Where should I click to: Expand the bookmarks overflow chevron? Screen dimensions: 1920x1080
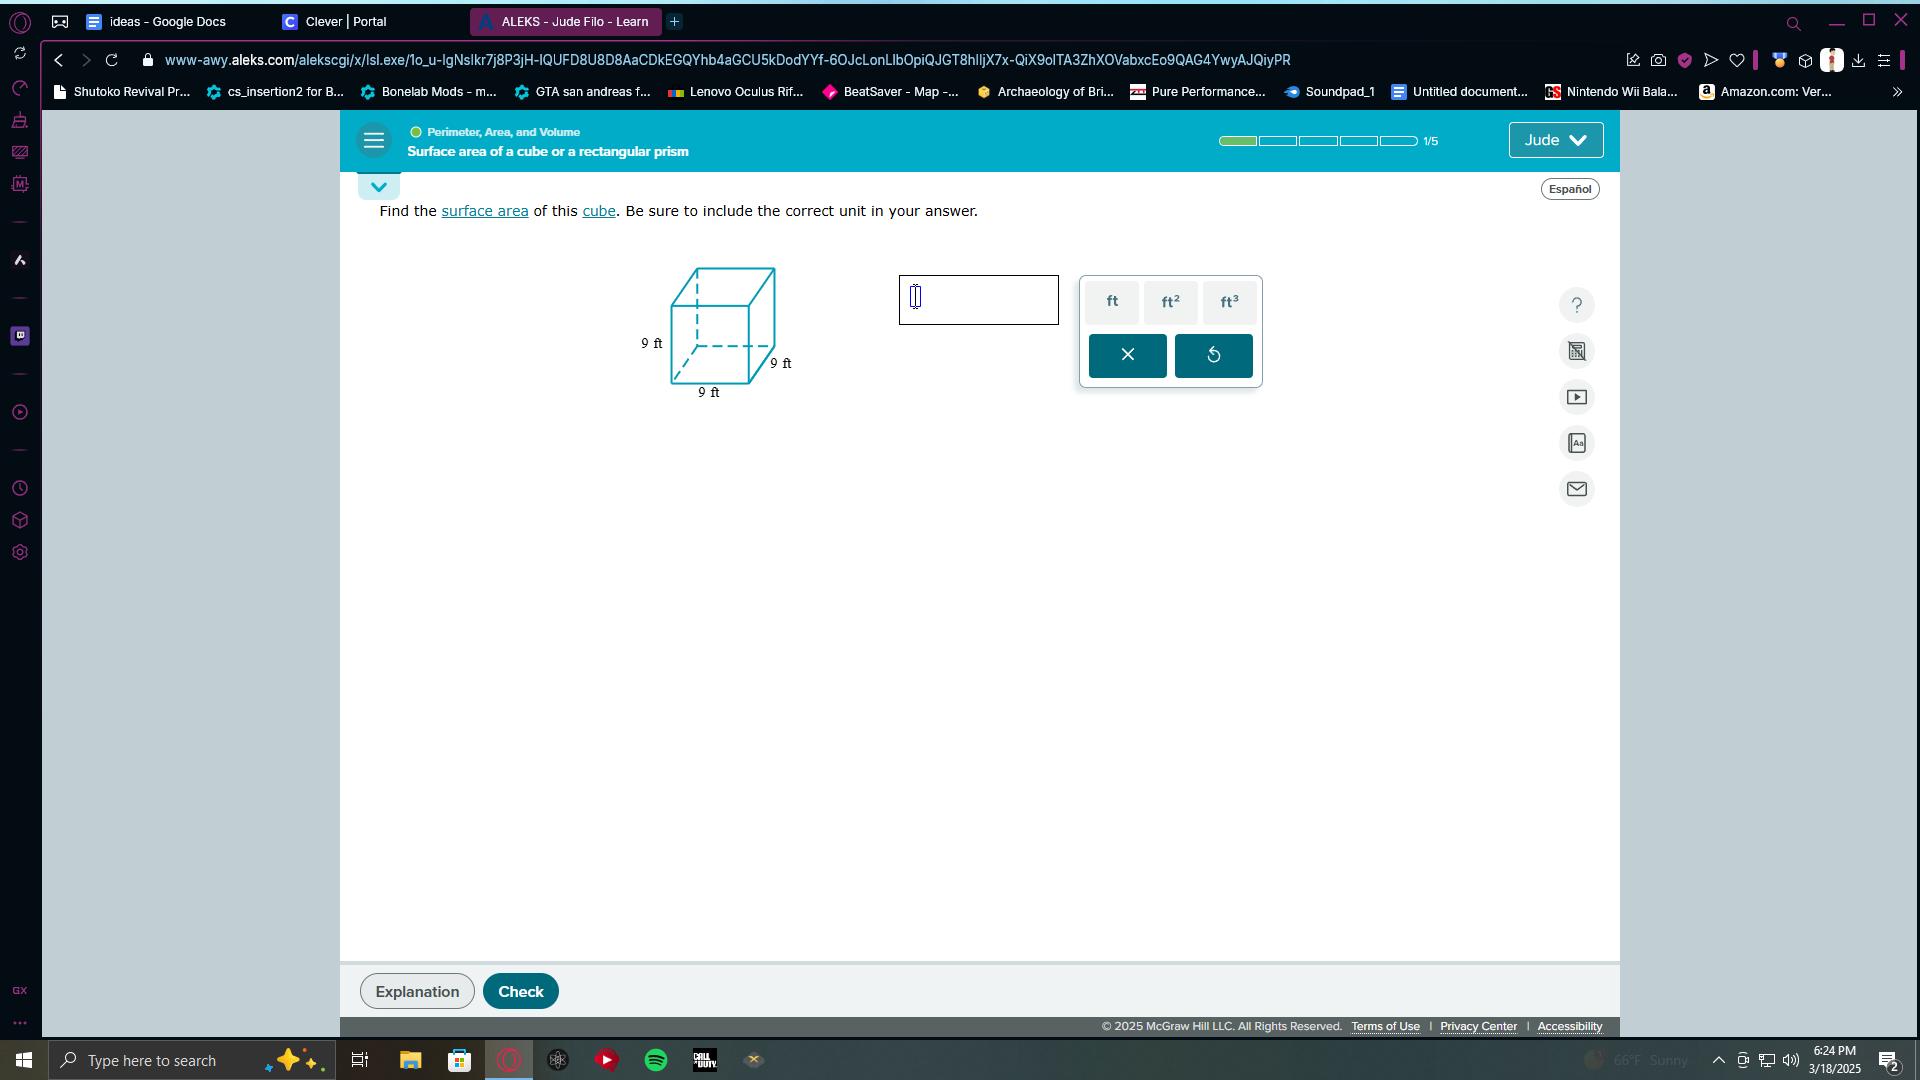tap(1897, 92)
